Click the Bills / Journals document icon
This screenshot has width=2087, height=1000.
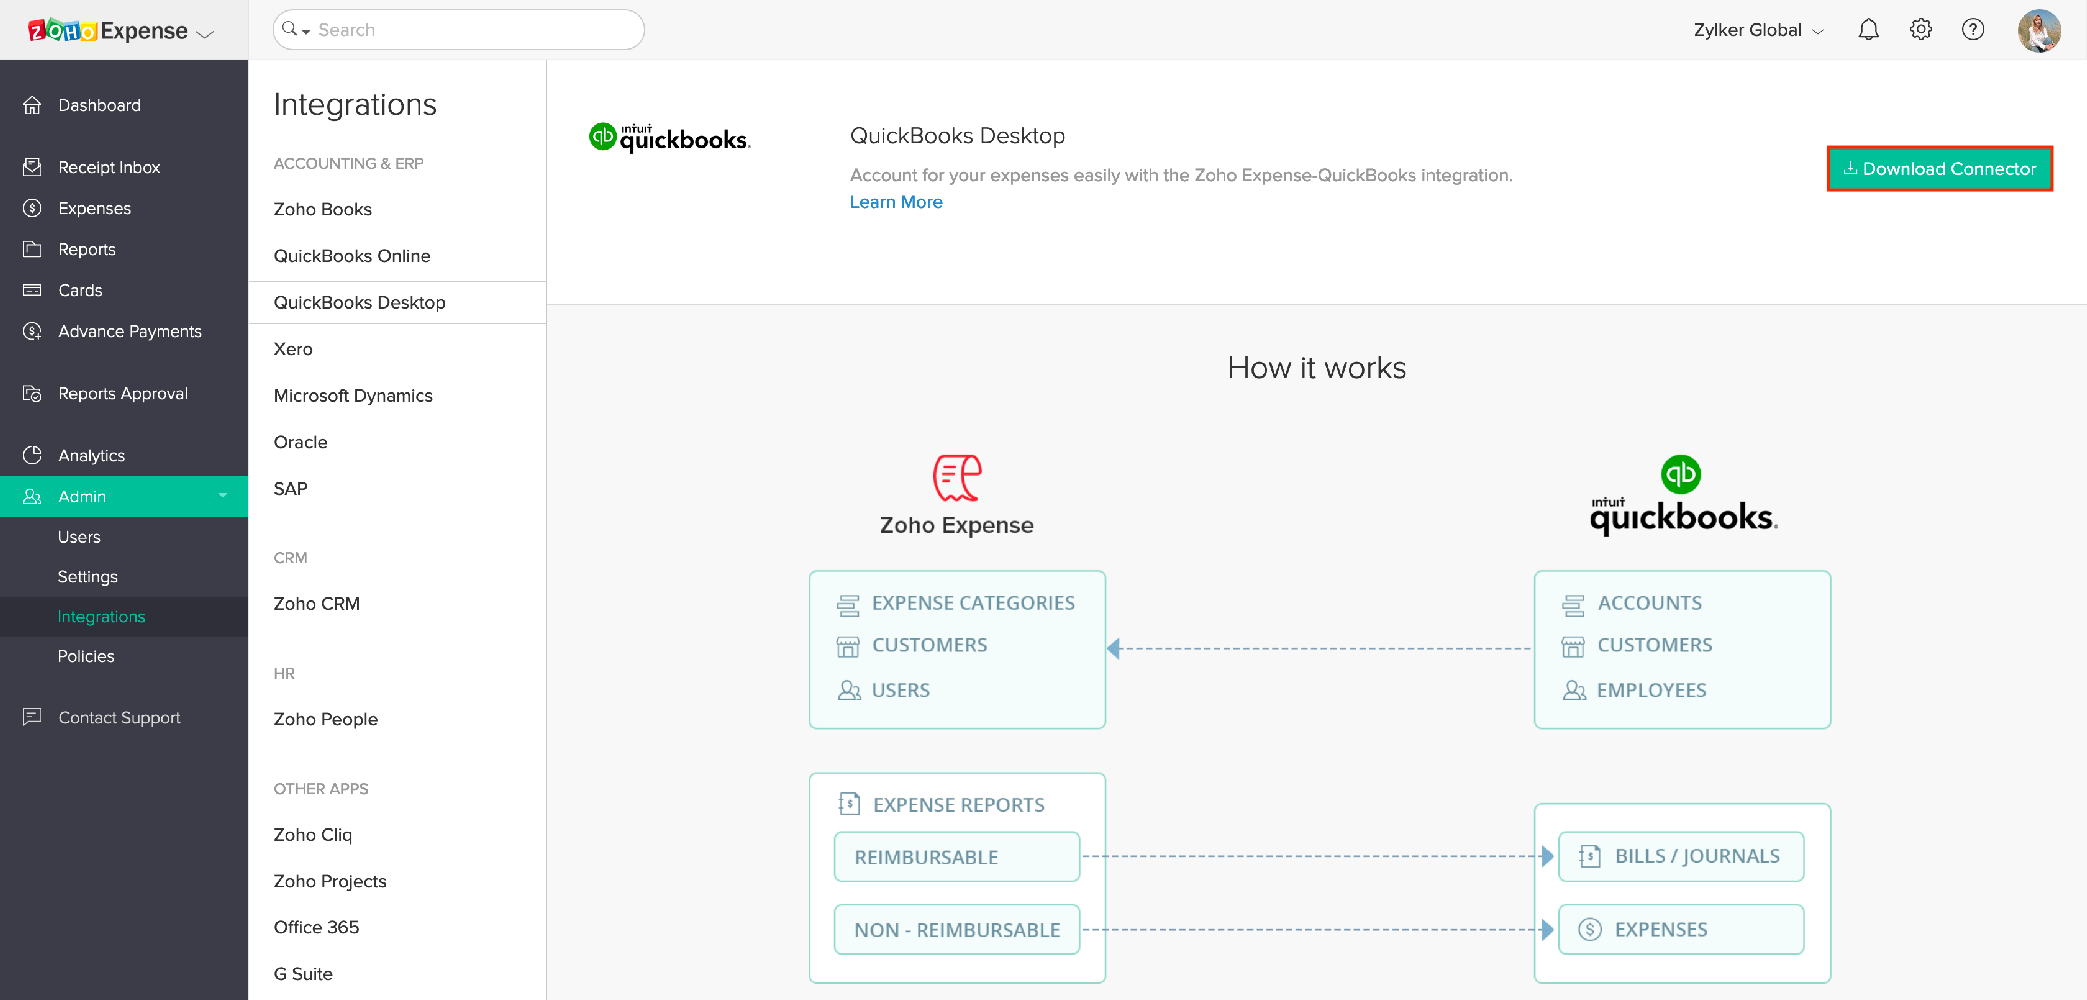click(1590, 856)
